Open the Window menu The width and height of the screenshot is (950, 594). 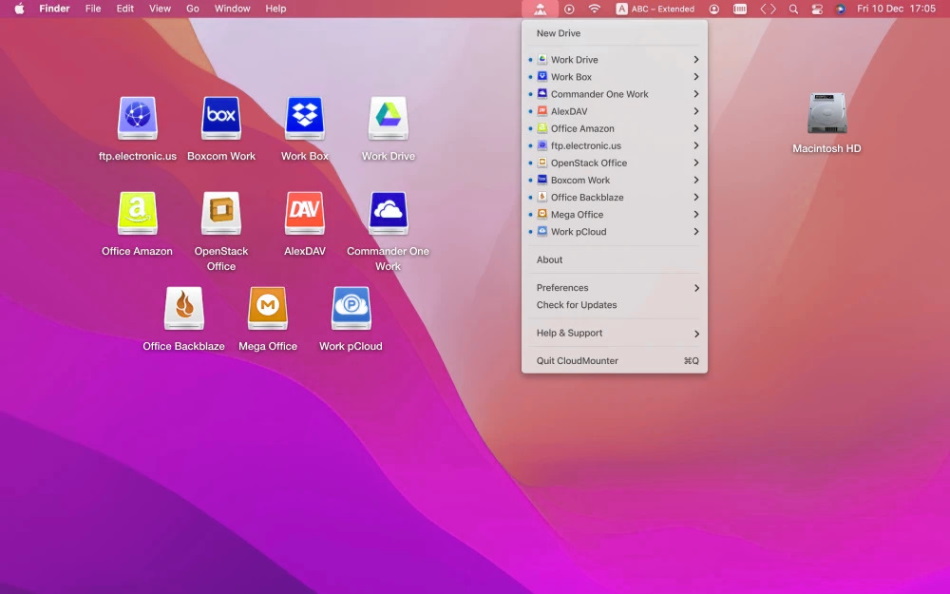pos(232,8)
